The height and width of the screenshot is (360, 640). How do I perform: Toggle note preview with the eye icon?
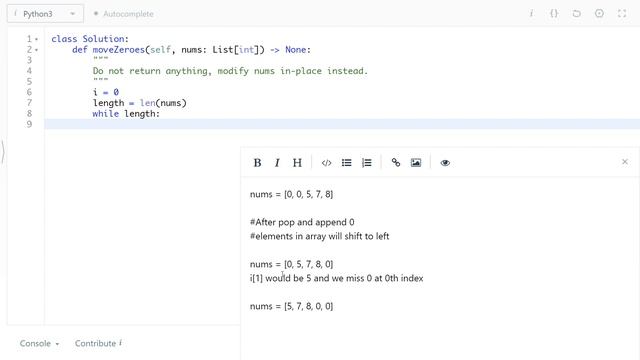pos(445,163)
